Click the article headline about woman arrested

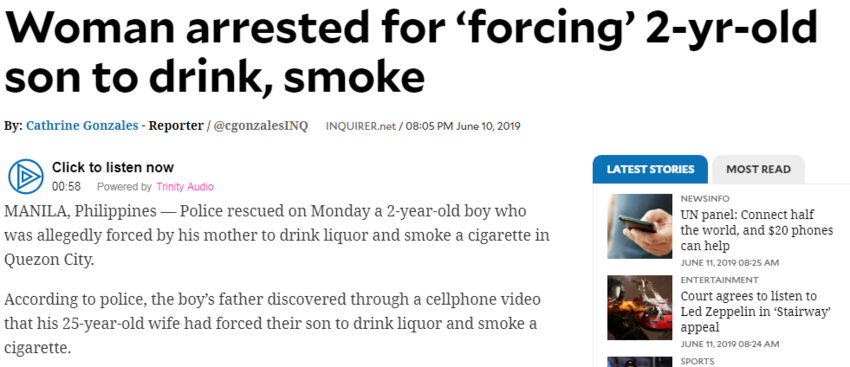point(411,51)
